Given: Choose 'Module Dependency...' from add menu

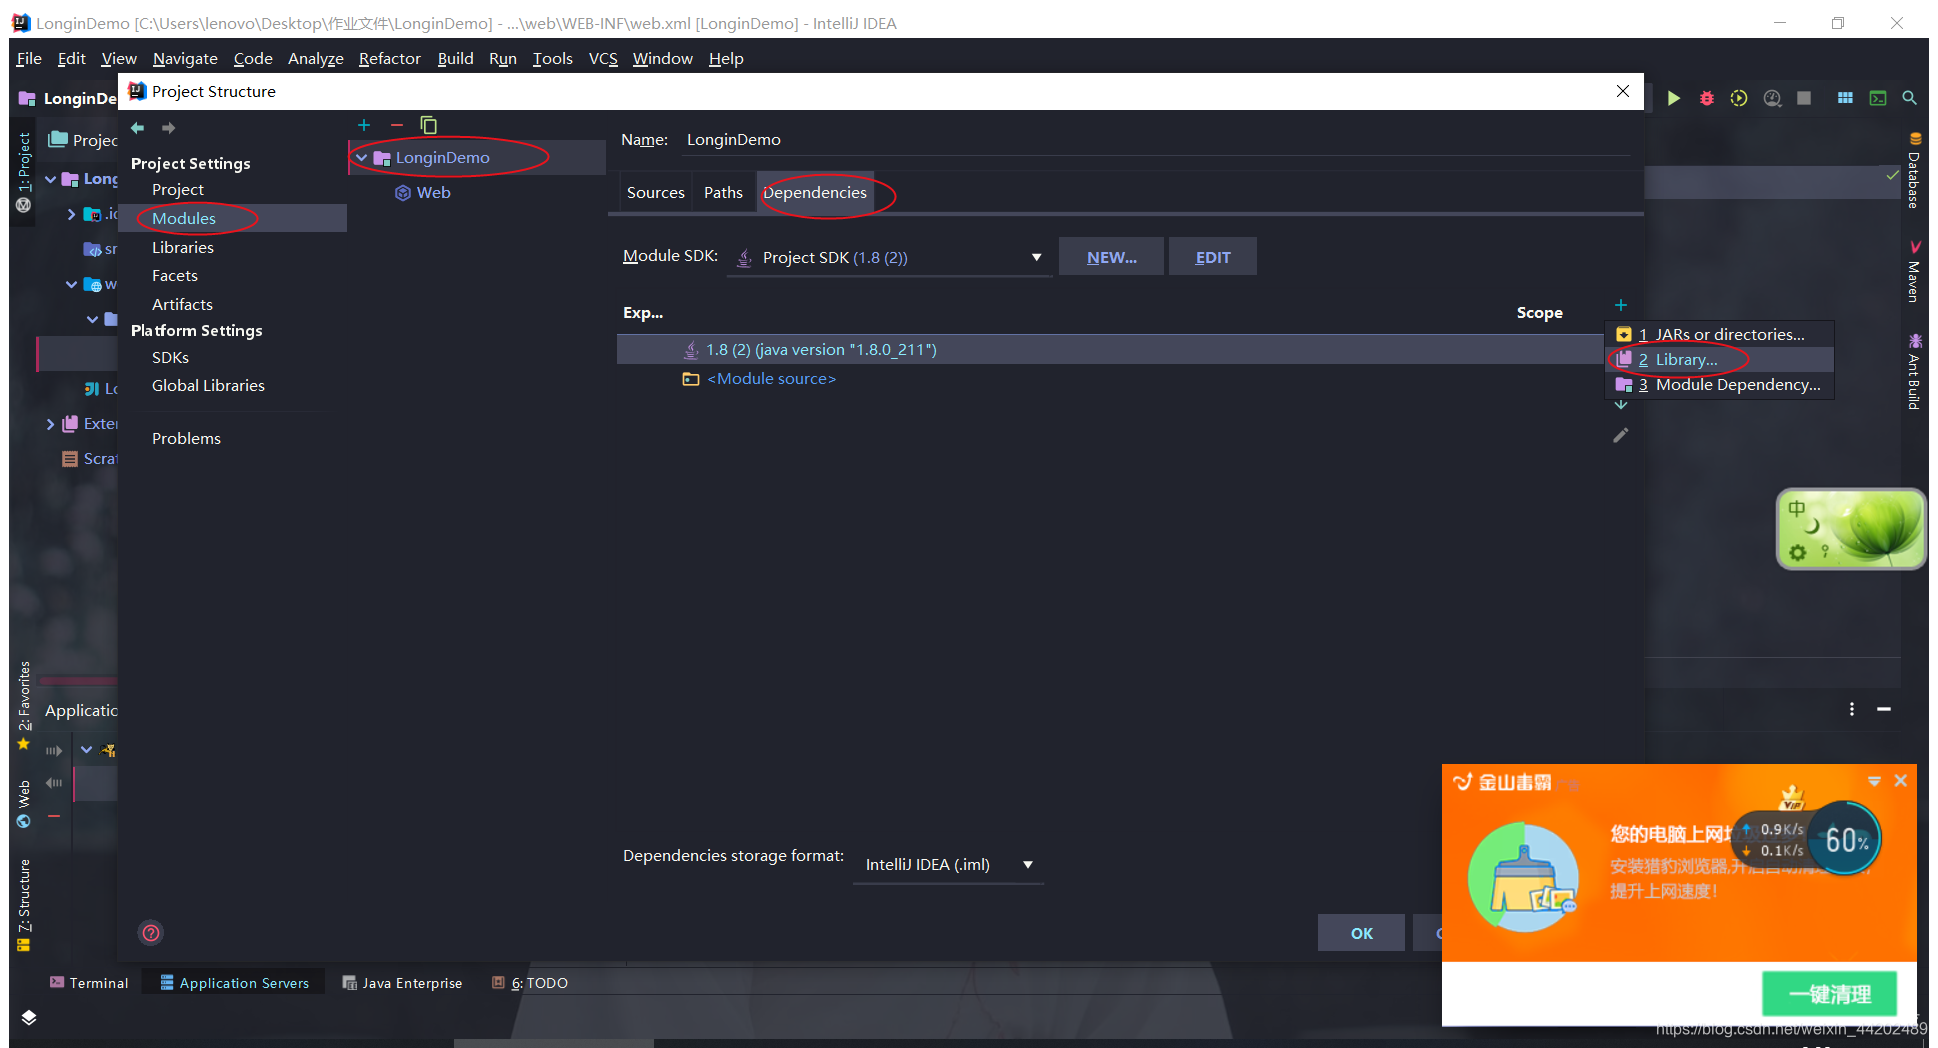Looking at the screenshot, I should pyautogui.click(x=1720, y=385).
